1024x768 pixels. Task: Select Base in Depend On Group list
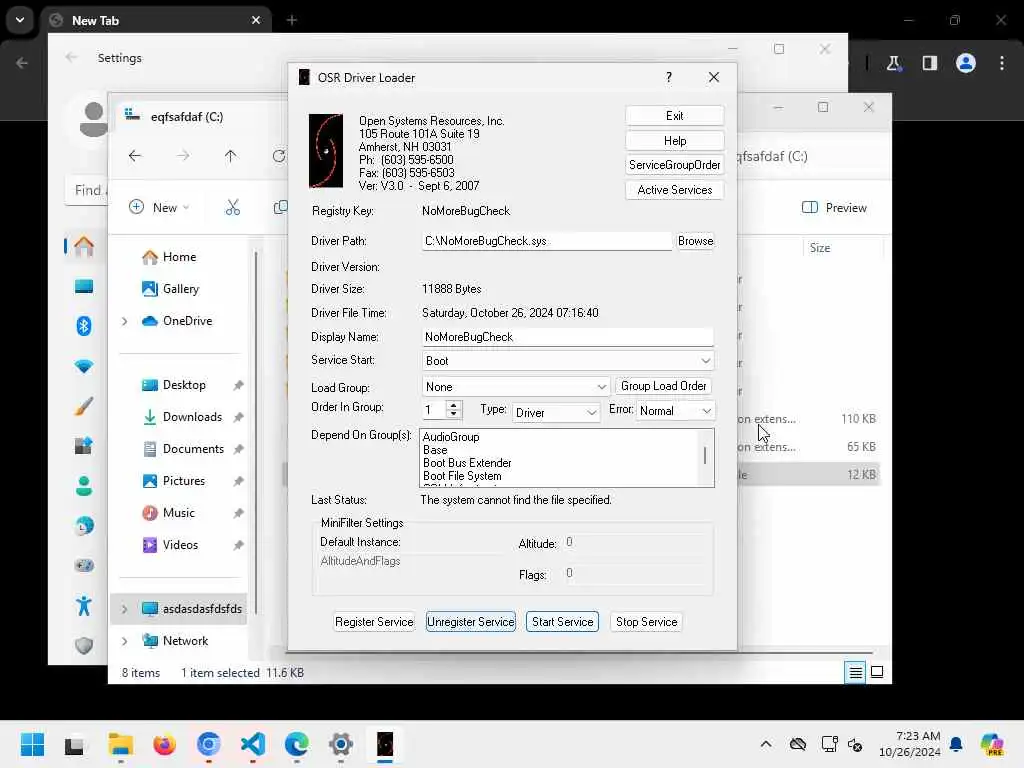pyautogui.click(x=435, y=450)
